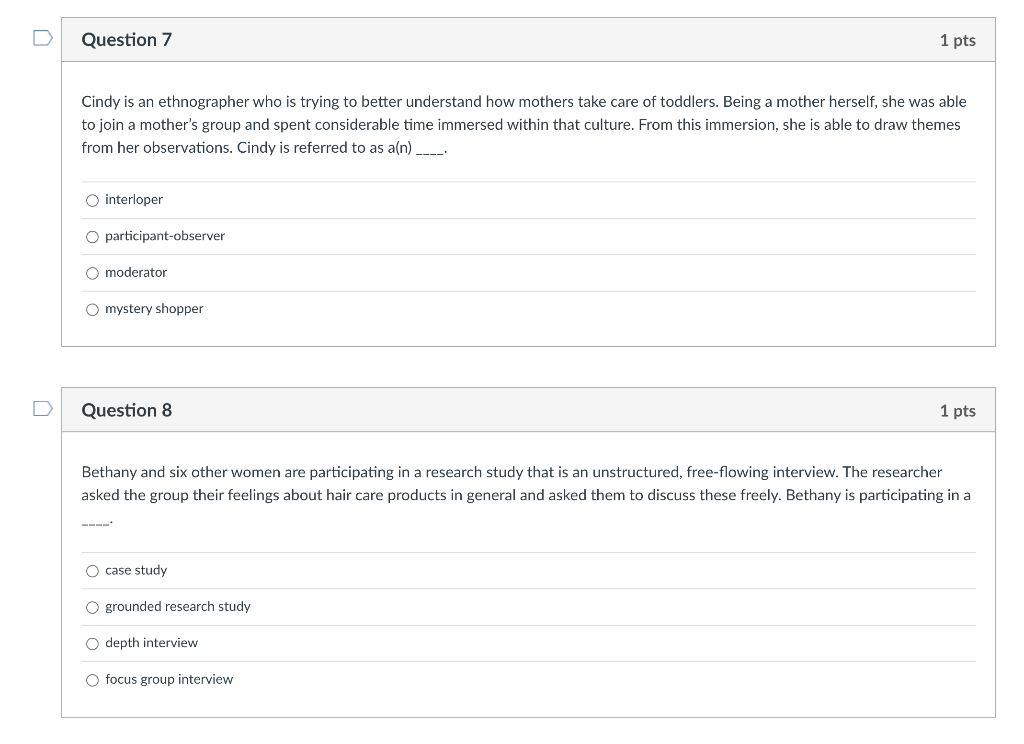Click the mystery shopper answer text
The width and height of the screenshot is (1024, 744).
tap(154, 308)
